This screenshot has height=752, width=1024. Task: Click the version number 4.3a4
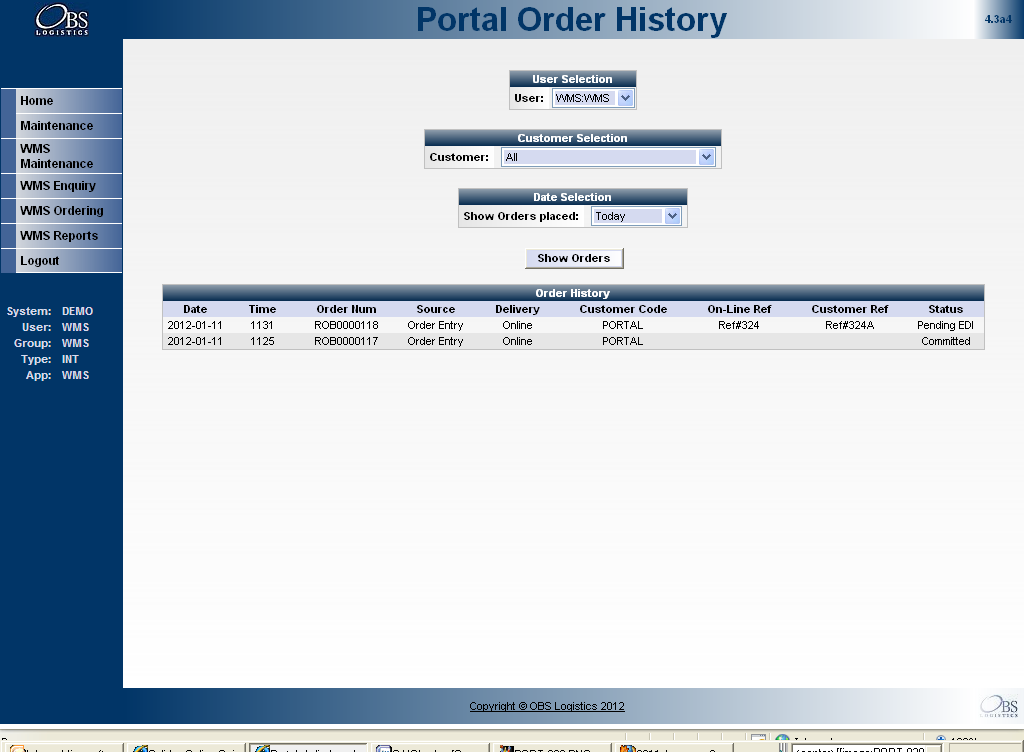[998, 19]
